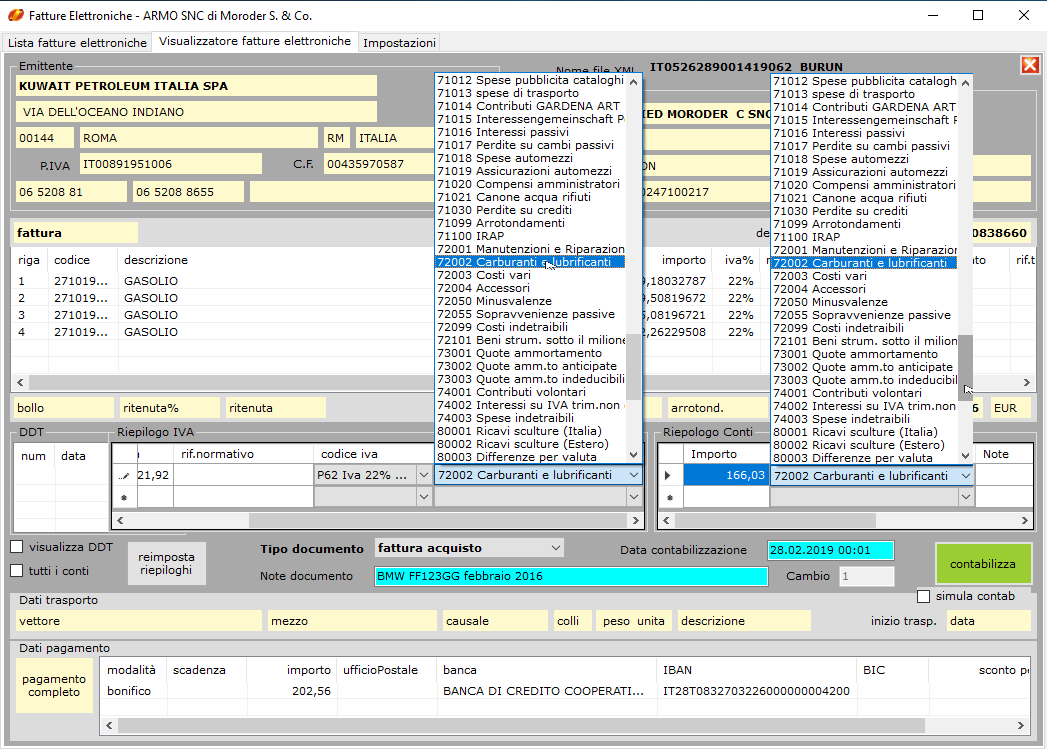Open the Tipo documento dropdown

coord(555,548)
